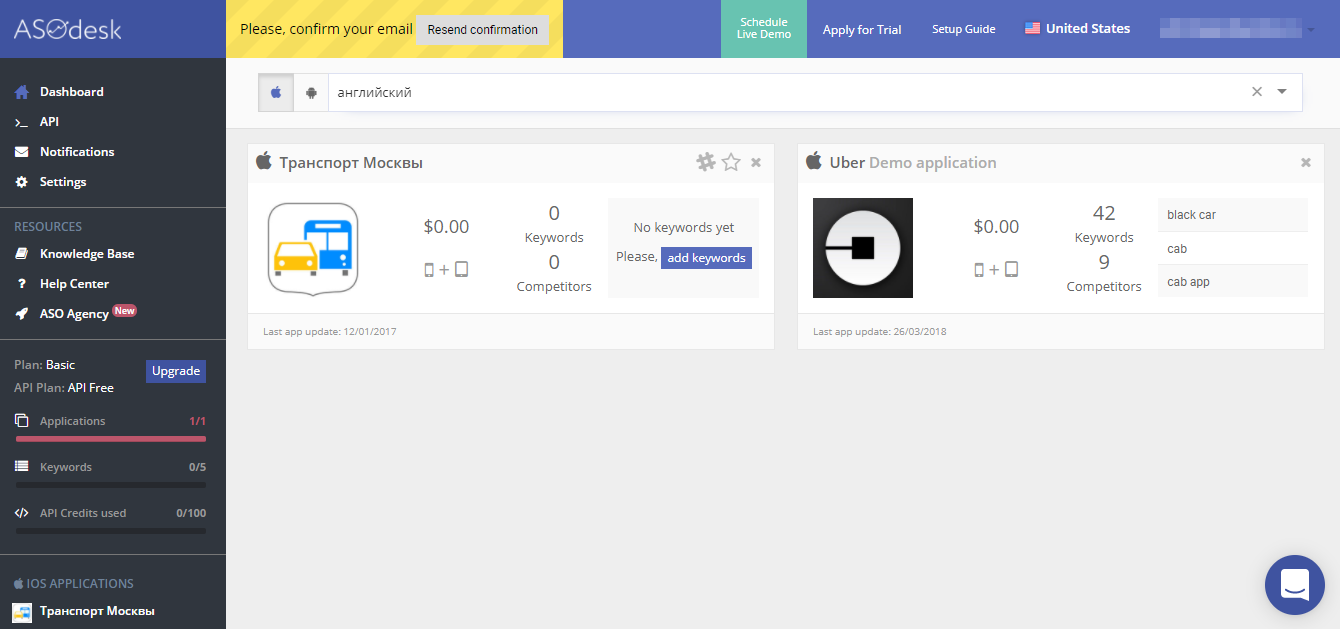1340x629 pixels.
Task: Open the Knowledge Base resource
Action: 86,253
